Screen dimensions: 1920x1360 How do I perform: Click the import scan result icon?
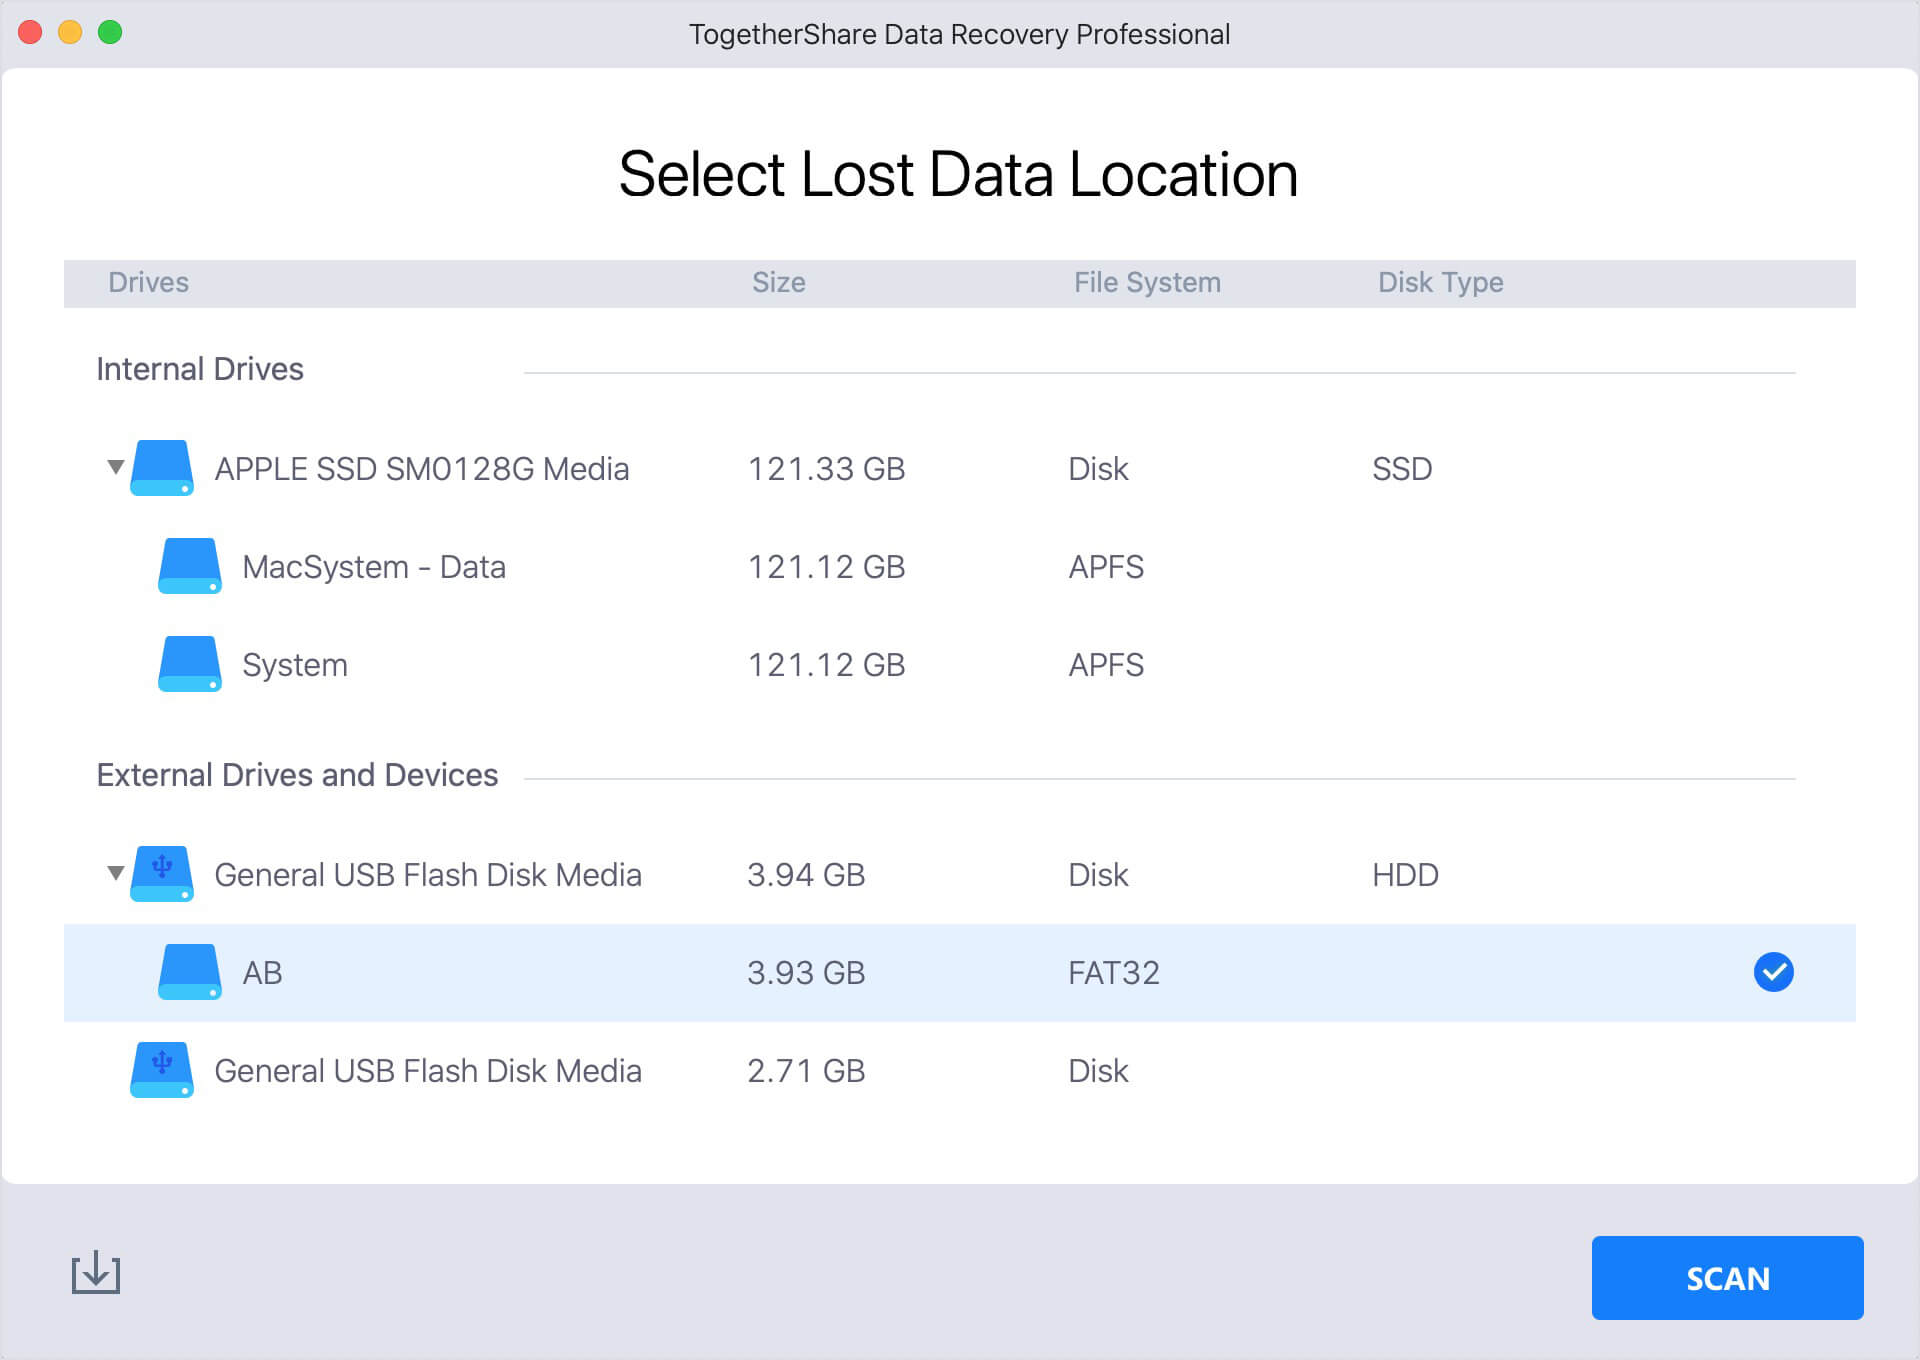point(96,1273)
